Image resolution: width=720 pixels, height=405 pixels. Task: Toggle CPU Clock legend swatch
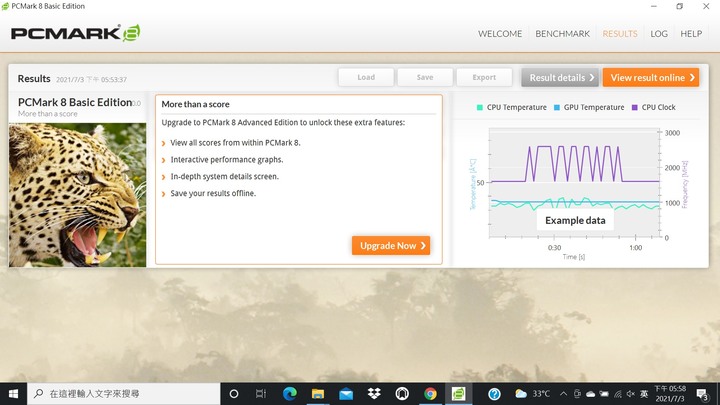coord(635,107)
